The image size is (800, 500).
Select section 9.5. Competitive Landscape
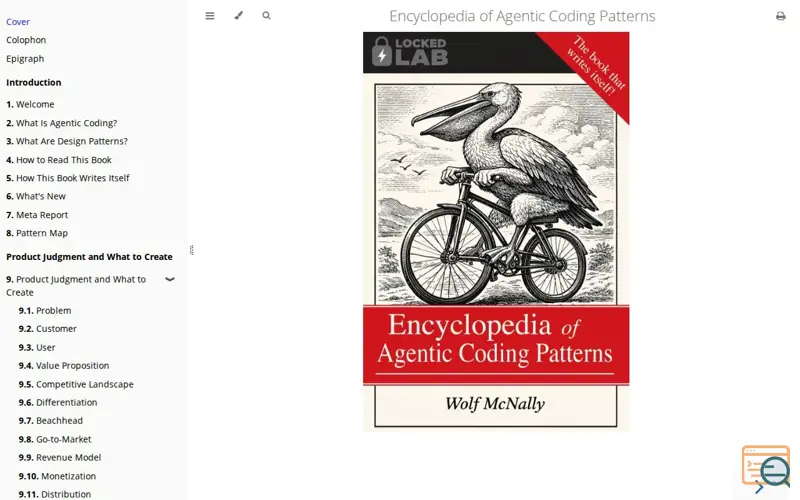[x=76, y=384]
